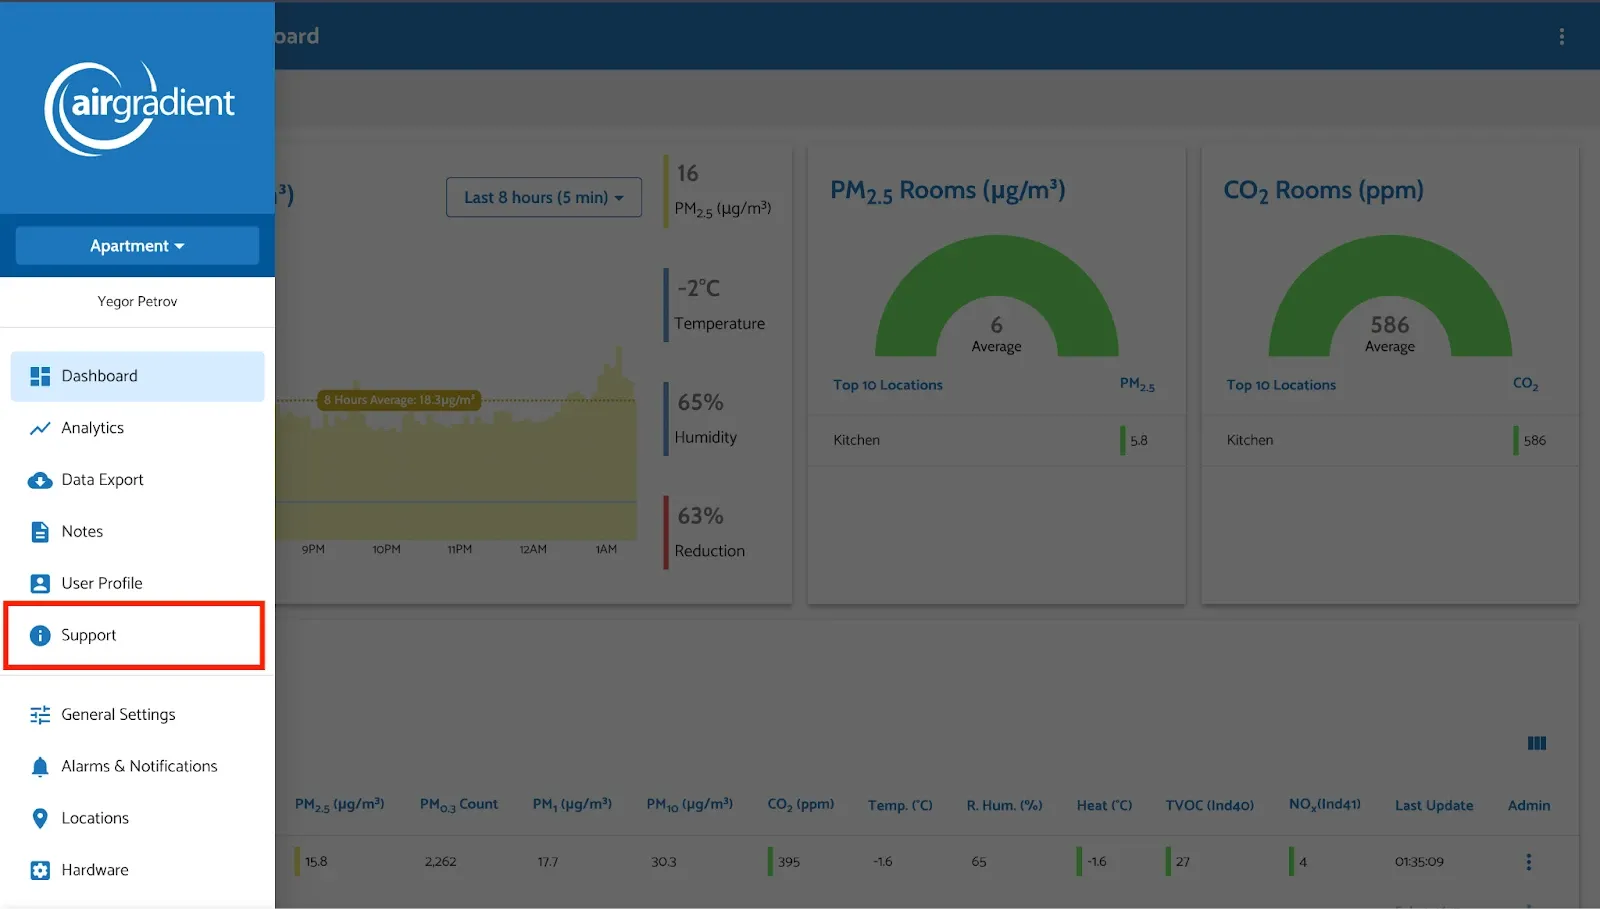Open General Settings menu item
1600x909 pixels.
click(x=118, y=715)
